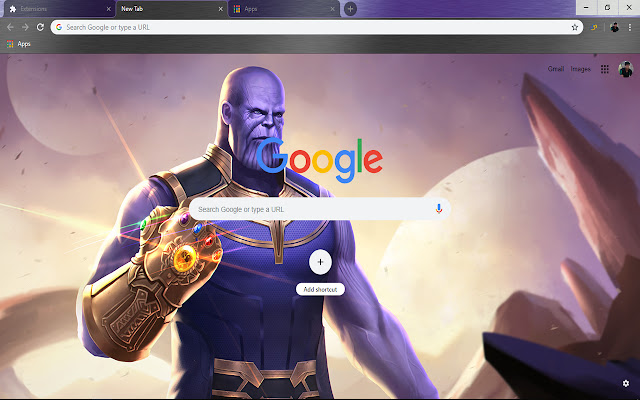The height and width of the screenshot is (400, 640).
Task: Click the Google icon in address bar
Action: tap(59, 27)
